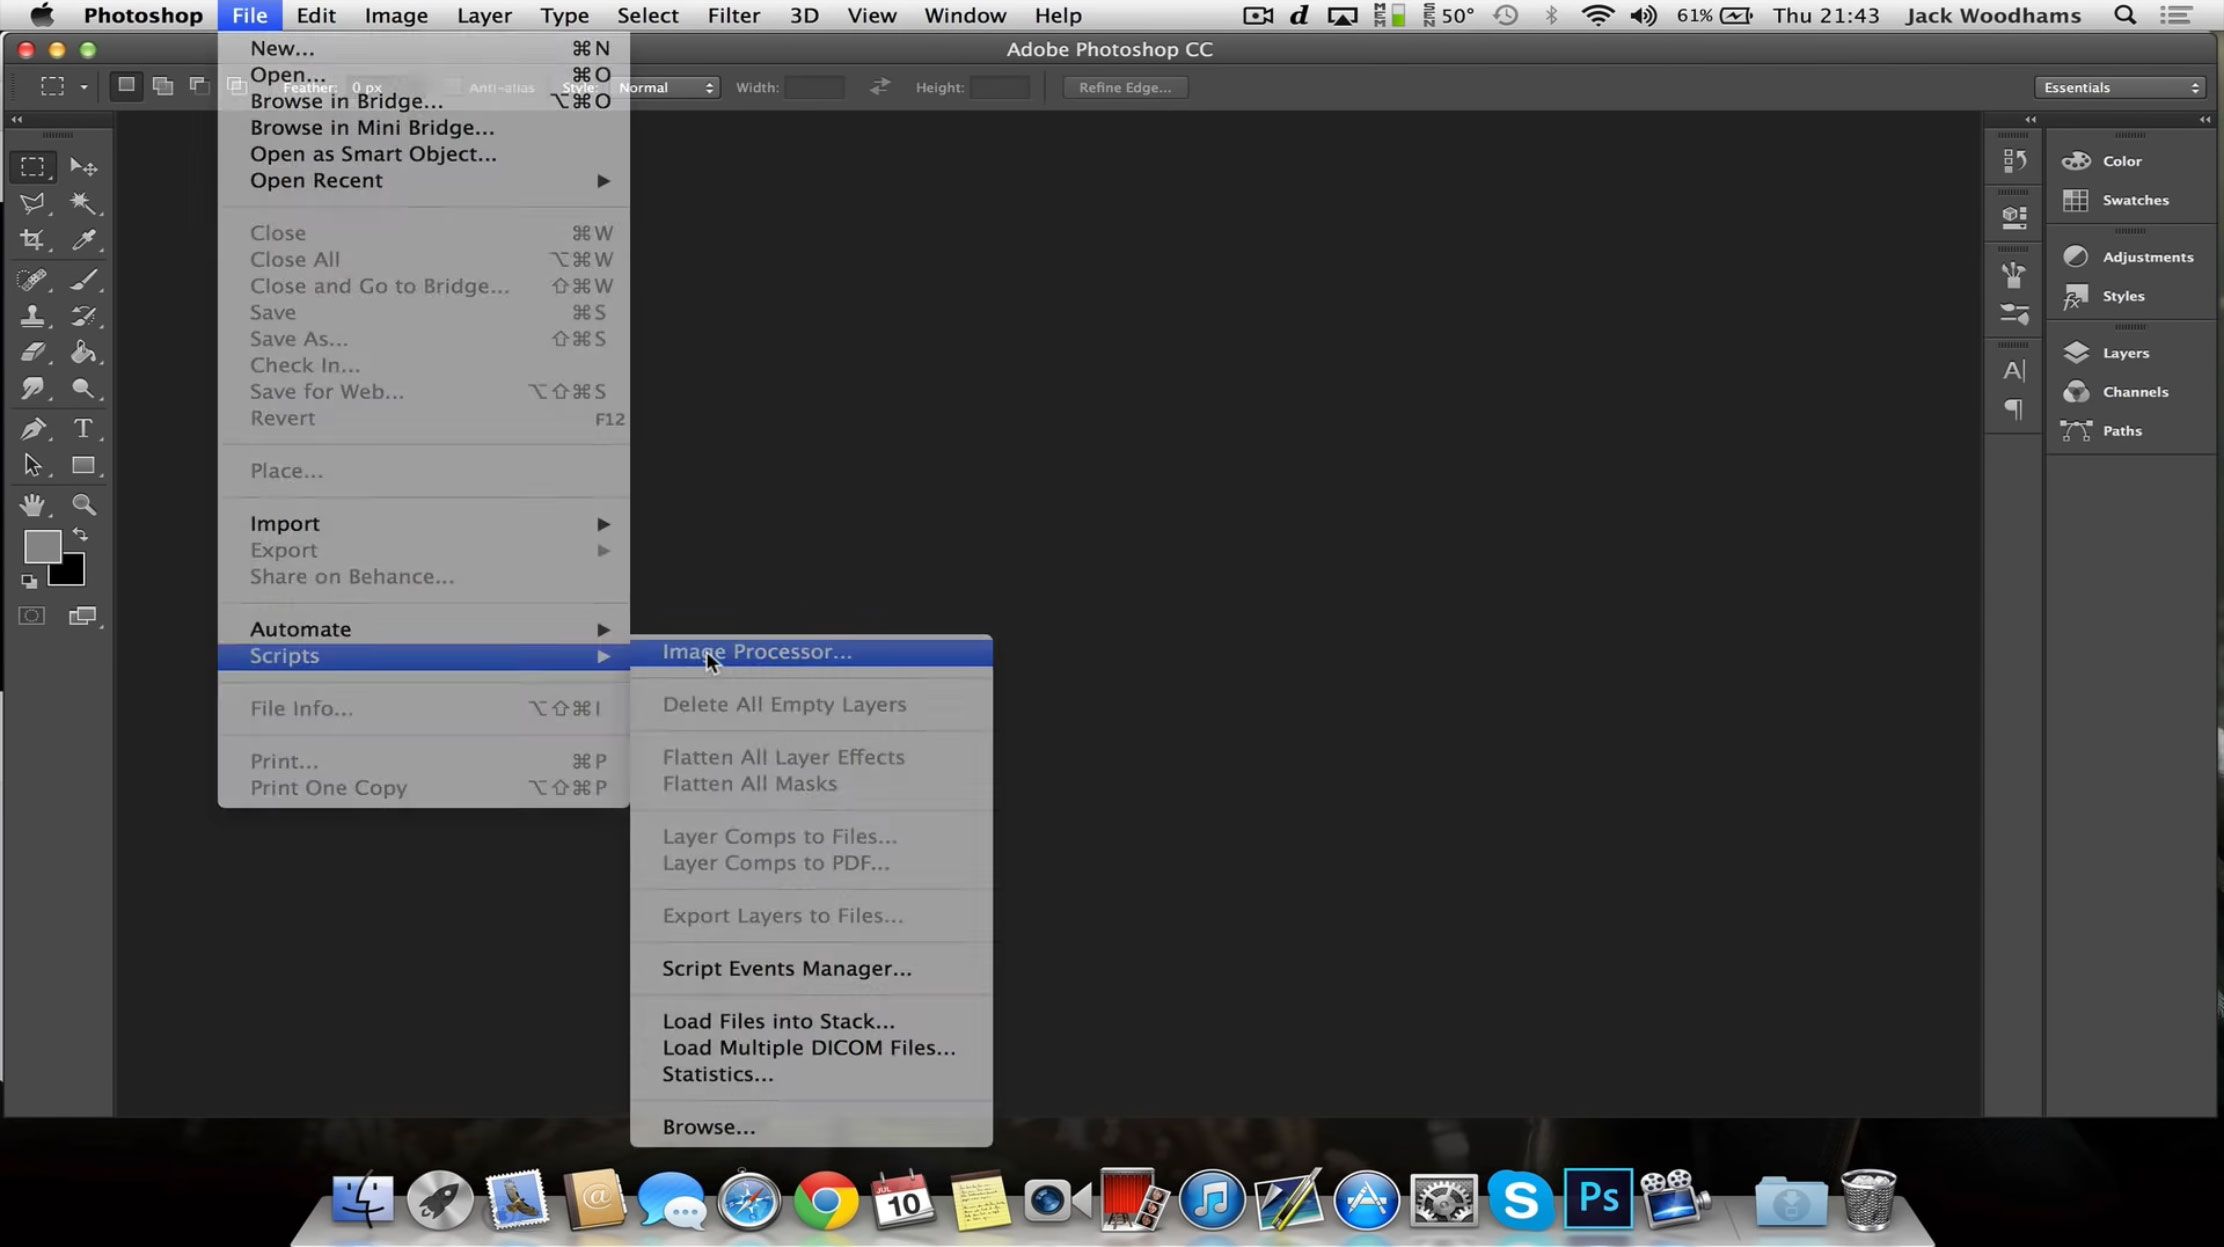Open Image Processor script dialog
This screenshot has height=1247, width=2224.
758,651
